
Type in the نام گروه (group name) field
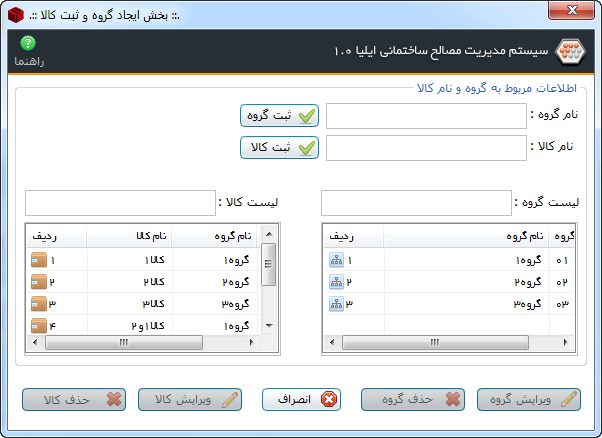click(x=425, y=116)
